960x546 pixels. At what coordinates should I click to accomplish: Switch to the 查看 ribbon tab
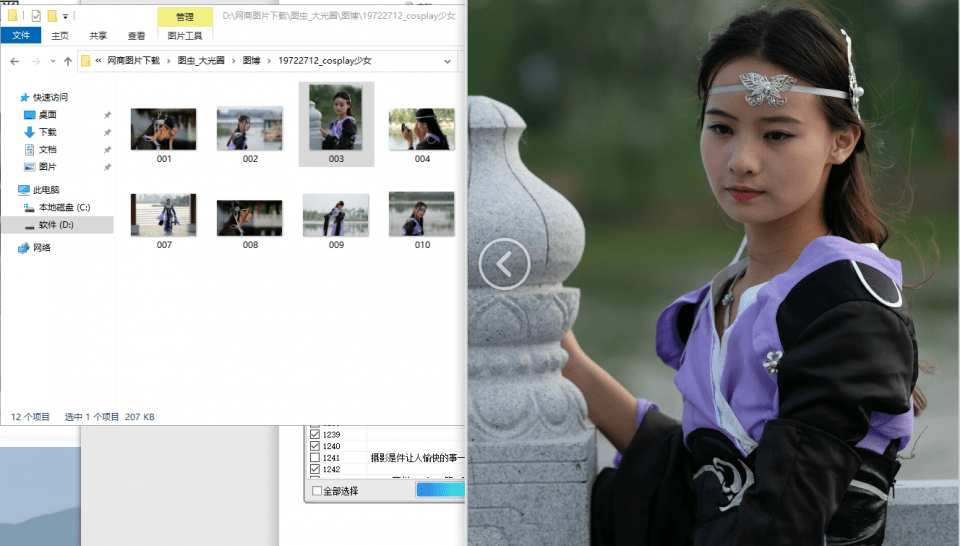point(136,35)
